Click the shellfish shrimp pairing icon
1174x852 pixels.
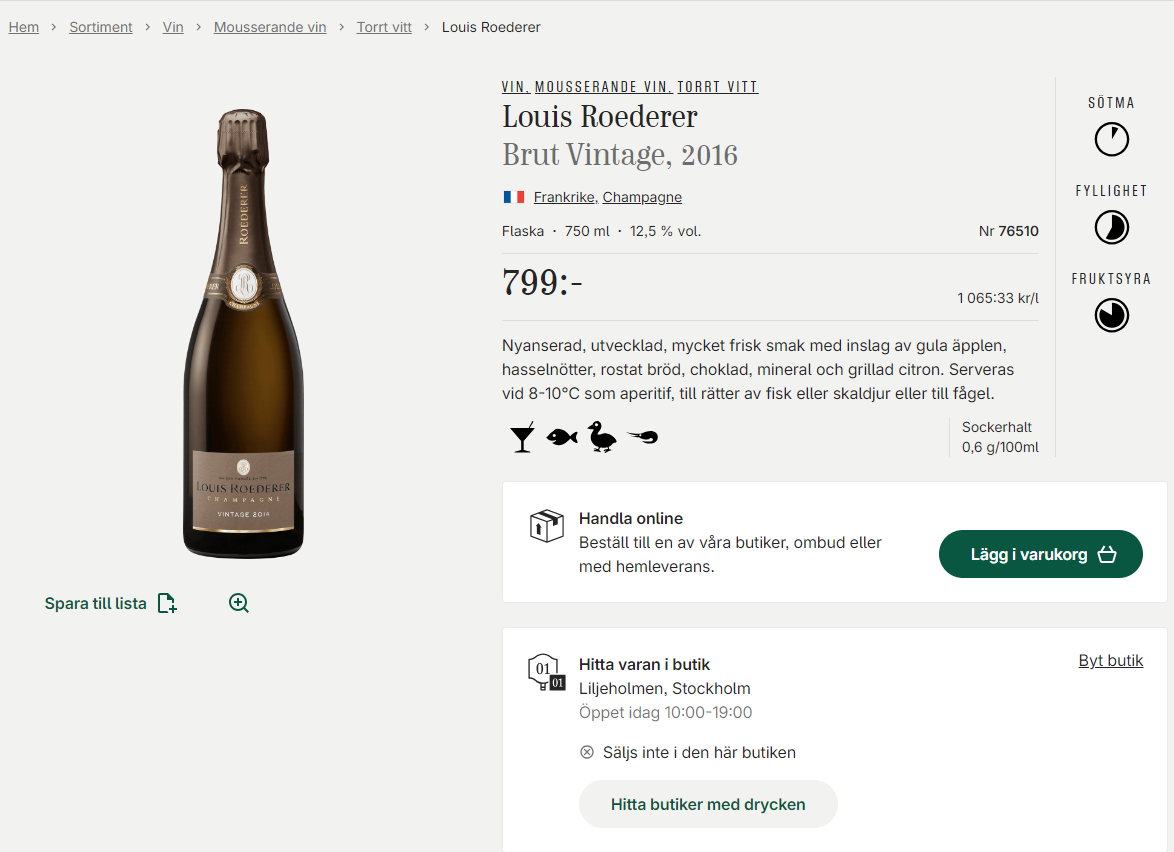[642, 437]
